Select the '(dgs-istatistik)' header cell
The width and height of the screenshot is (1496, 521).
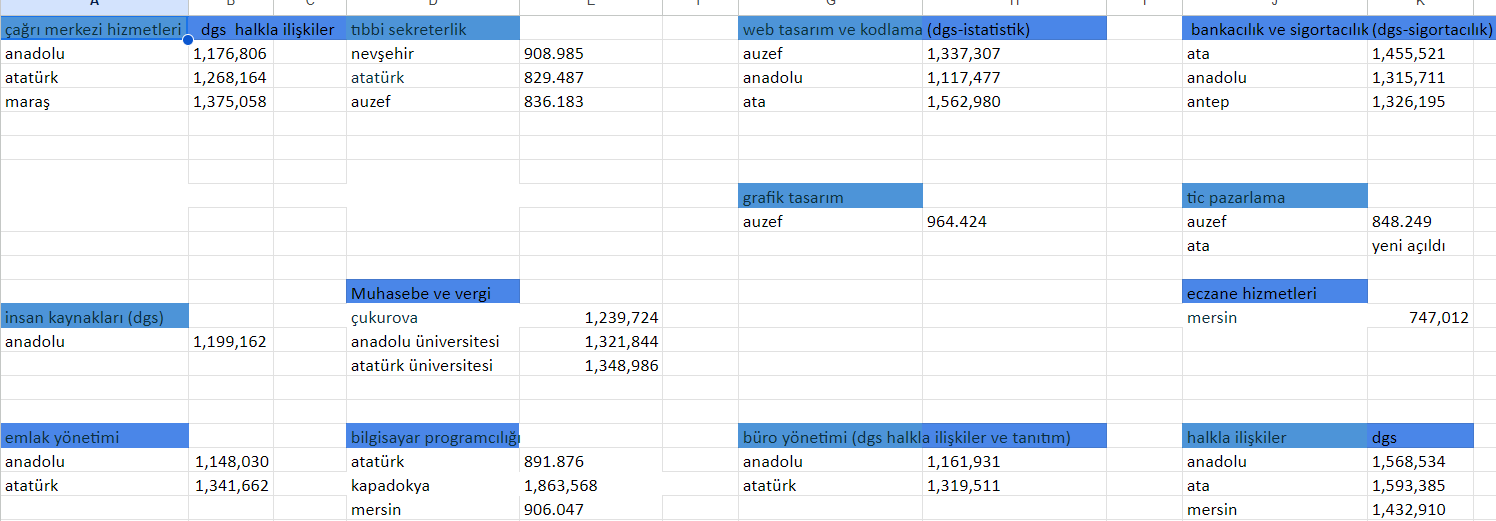[1014, 29]
